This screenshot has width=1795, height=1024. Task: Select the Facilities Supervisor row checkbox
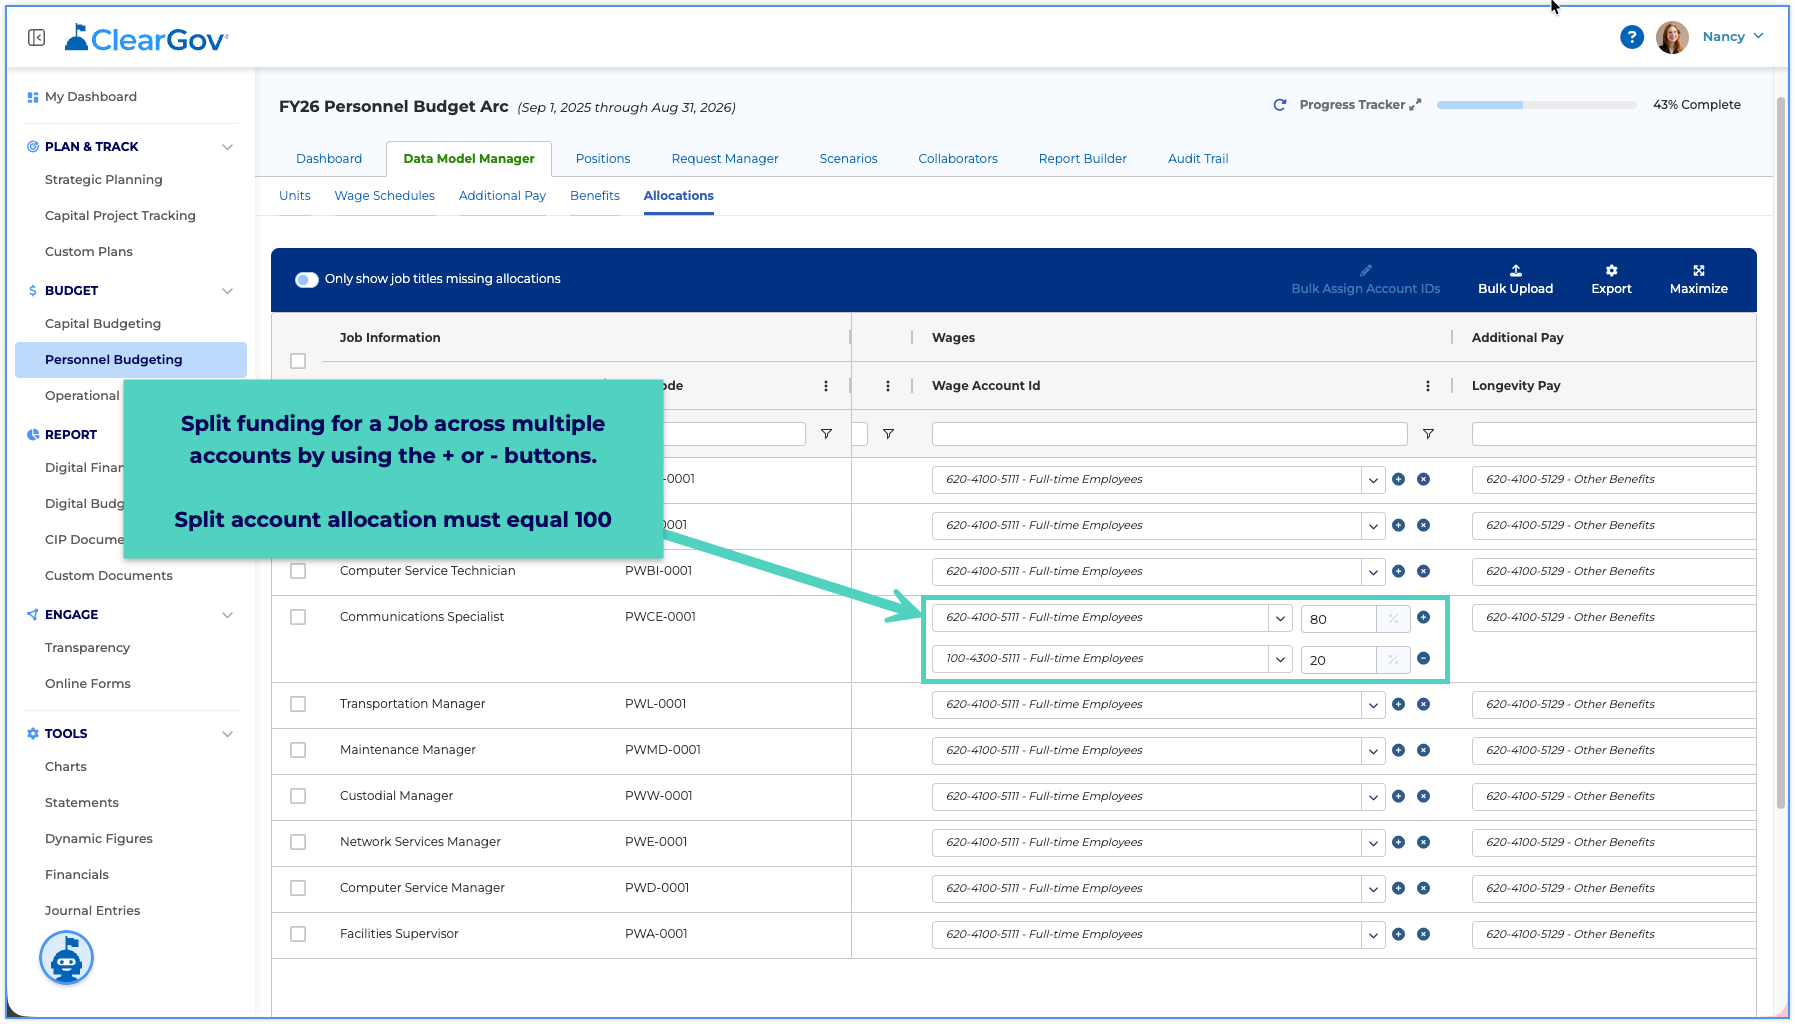coord(298,934)
